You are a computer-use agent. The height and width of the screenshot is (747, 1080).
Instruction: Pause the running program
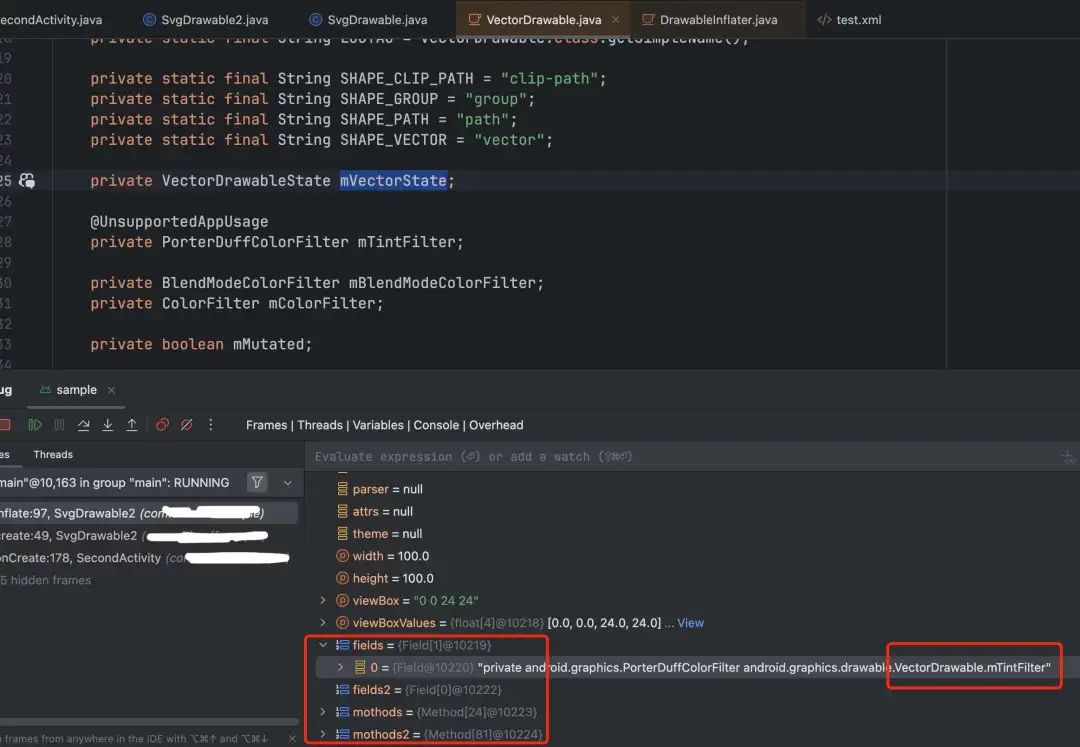pyautogui.click(x=59, y=425)
